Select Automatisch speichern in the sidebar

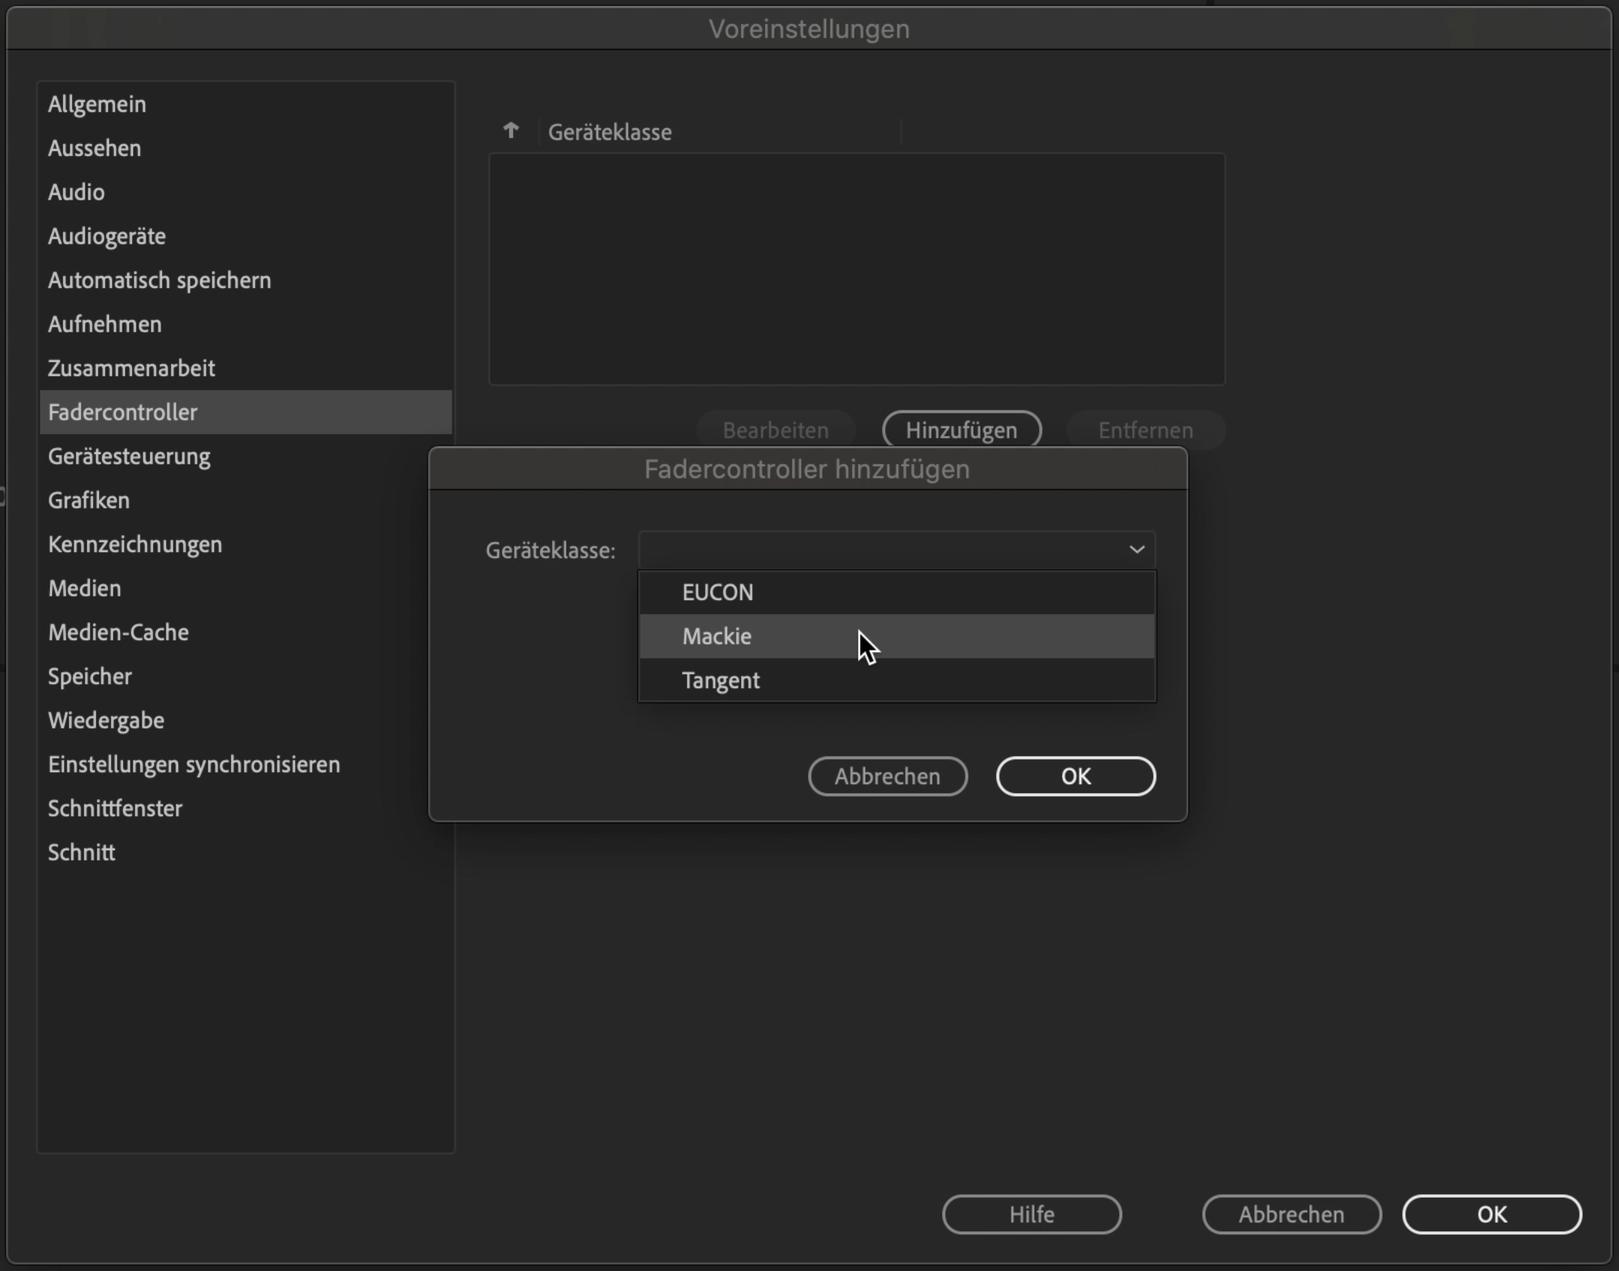point(160,280)
